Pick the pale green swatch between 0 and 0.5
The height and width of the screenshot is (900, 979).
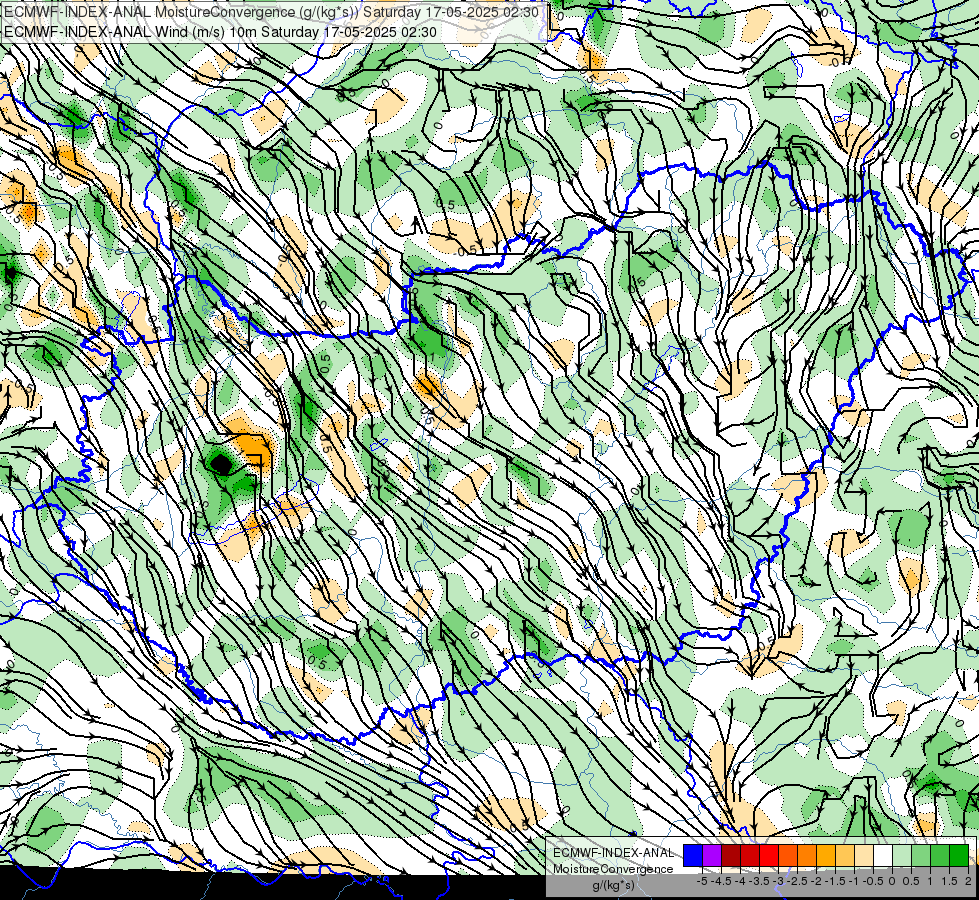point(902,856)
